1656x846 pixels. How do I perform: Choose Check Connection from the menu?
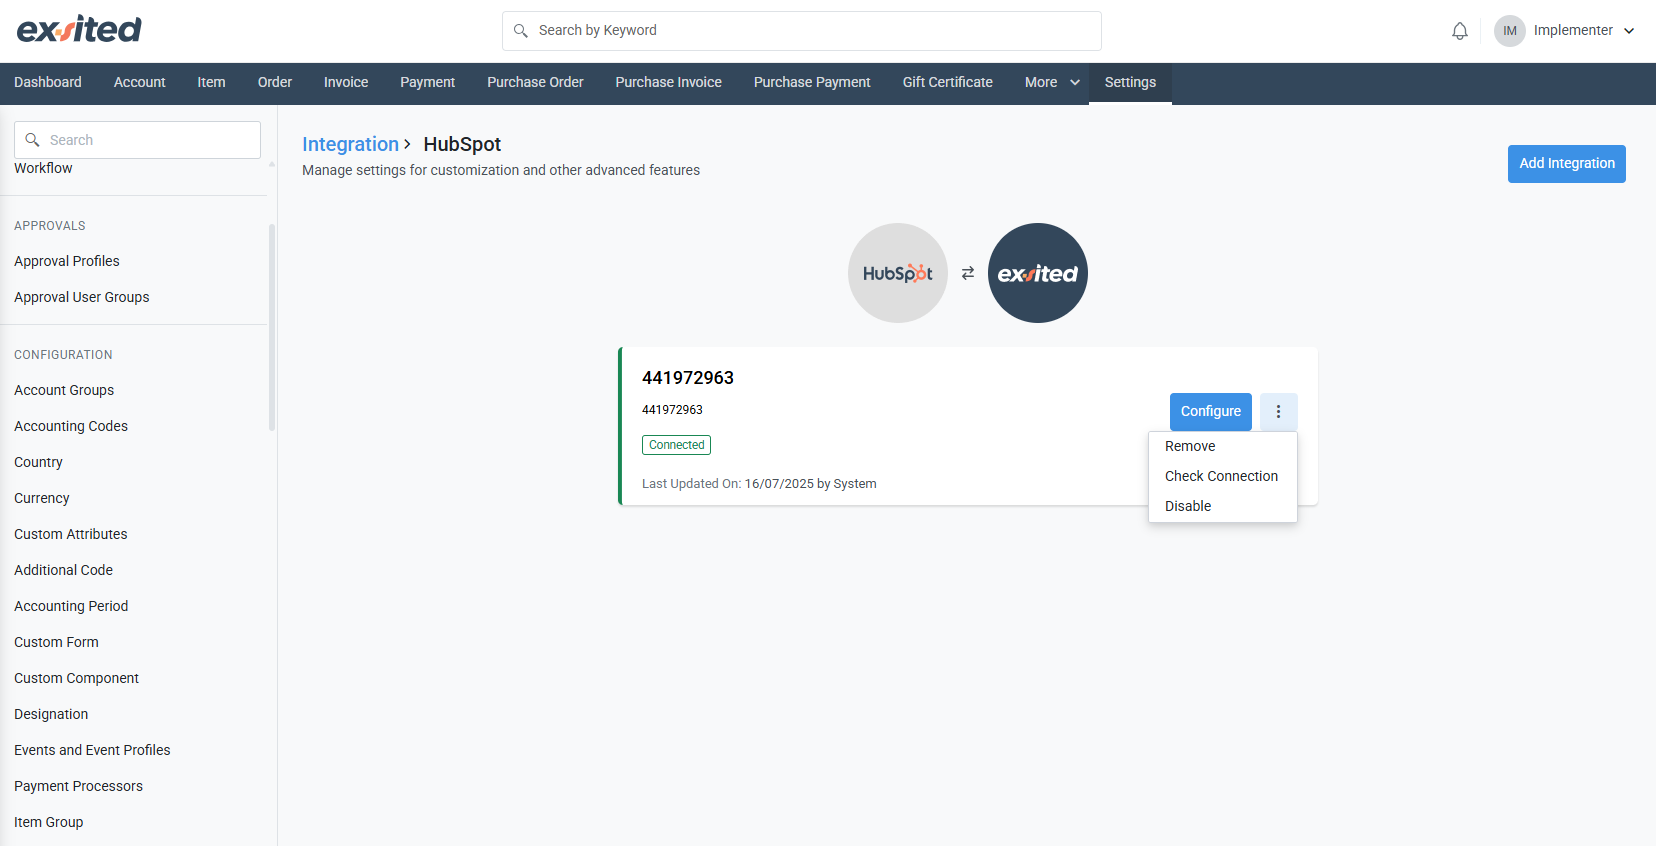1223,477
